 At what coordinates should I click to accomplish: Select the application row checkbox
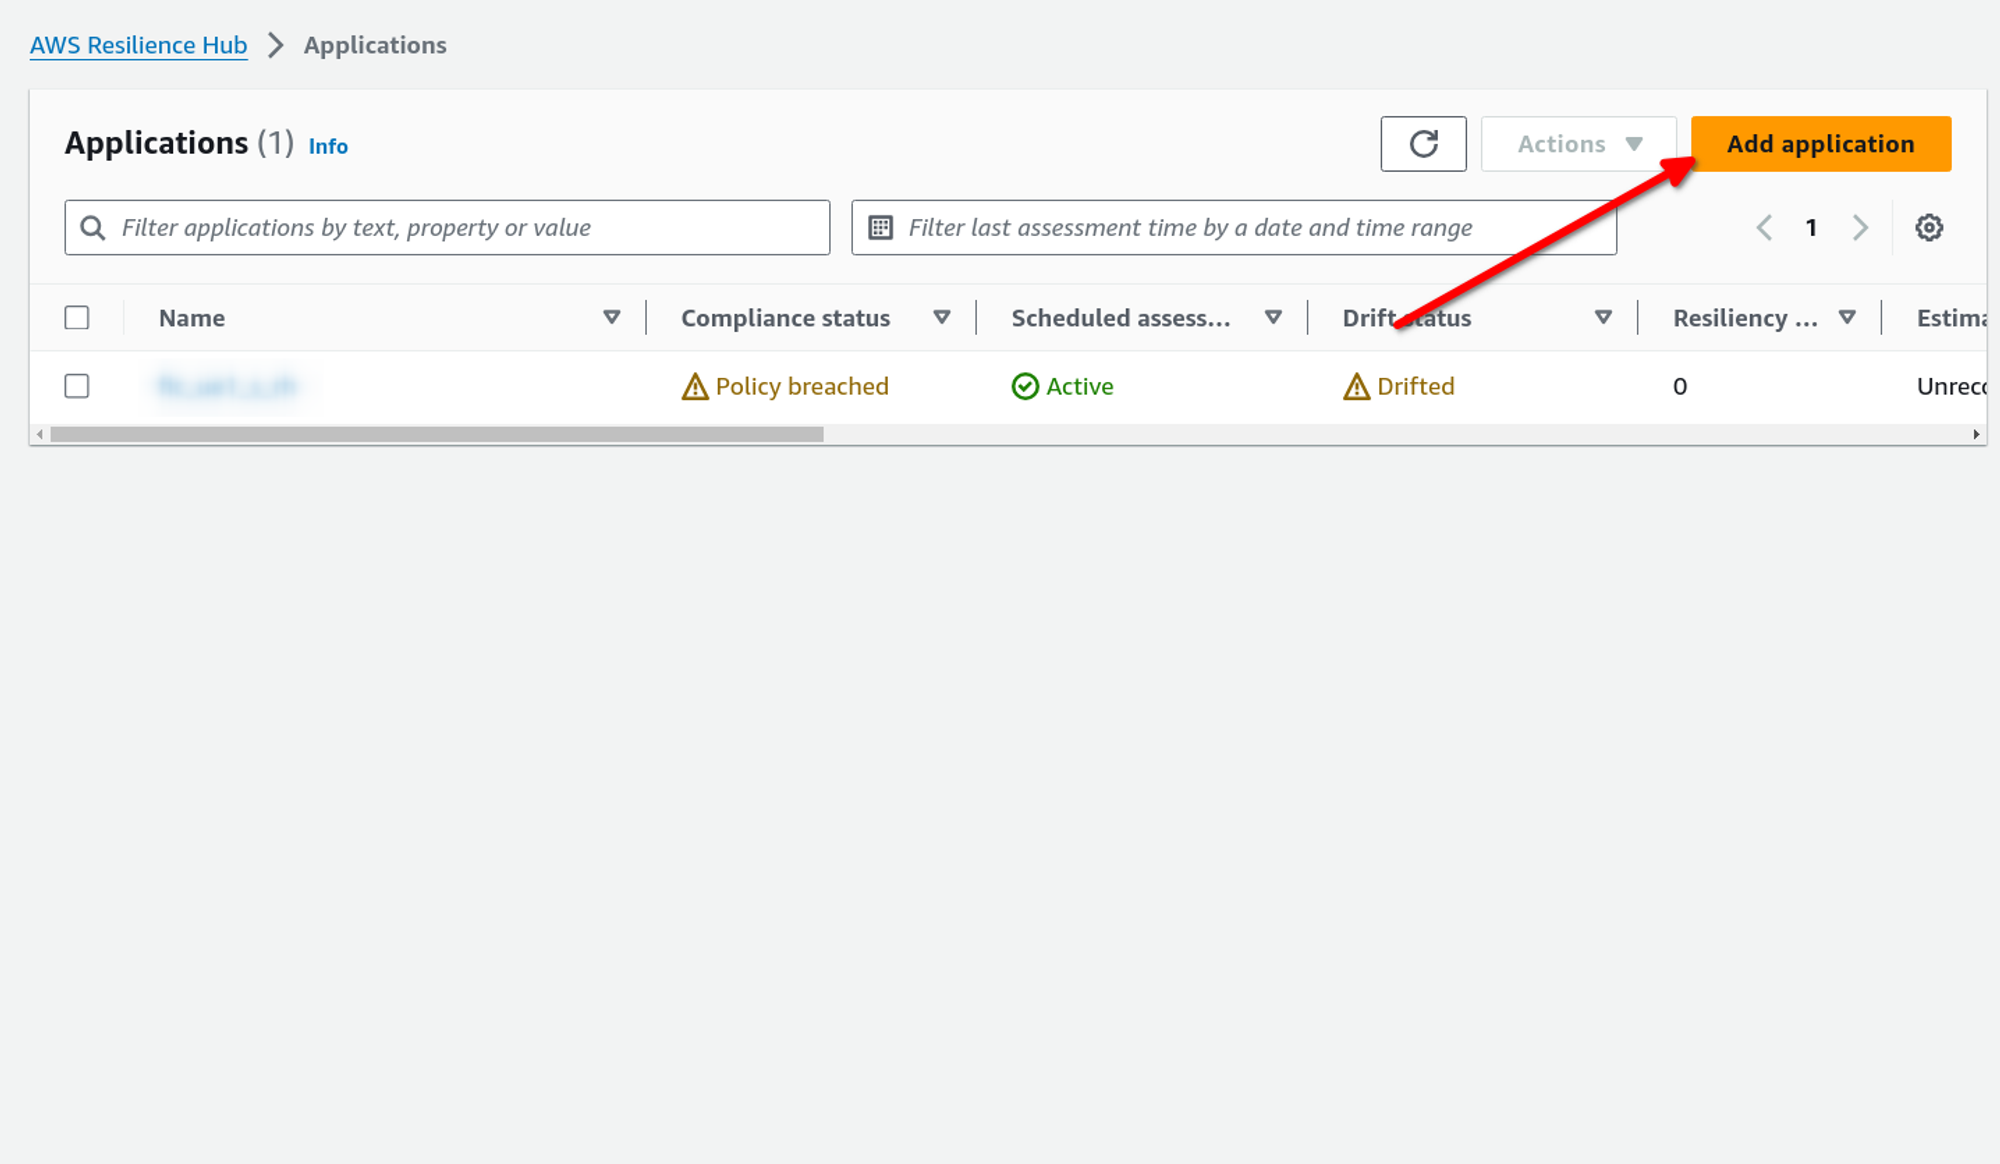coord(77,386)
